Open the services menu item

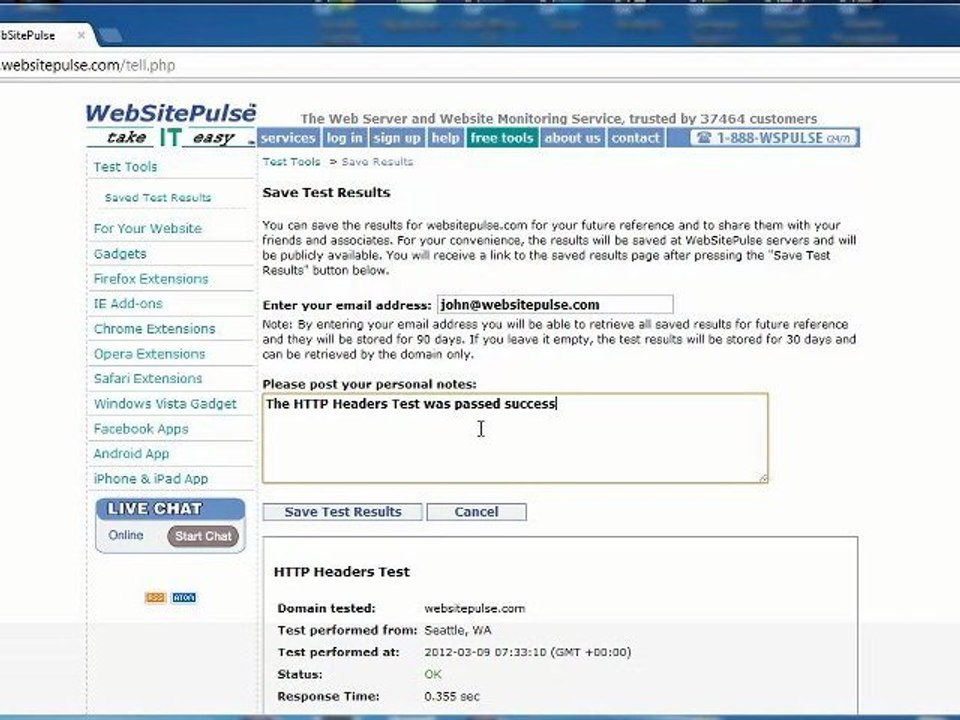coord(288,138)
